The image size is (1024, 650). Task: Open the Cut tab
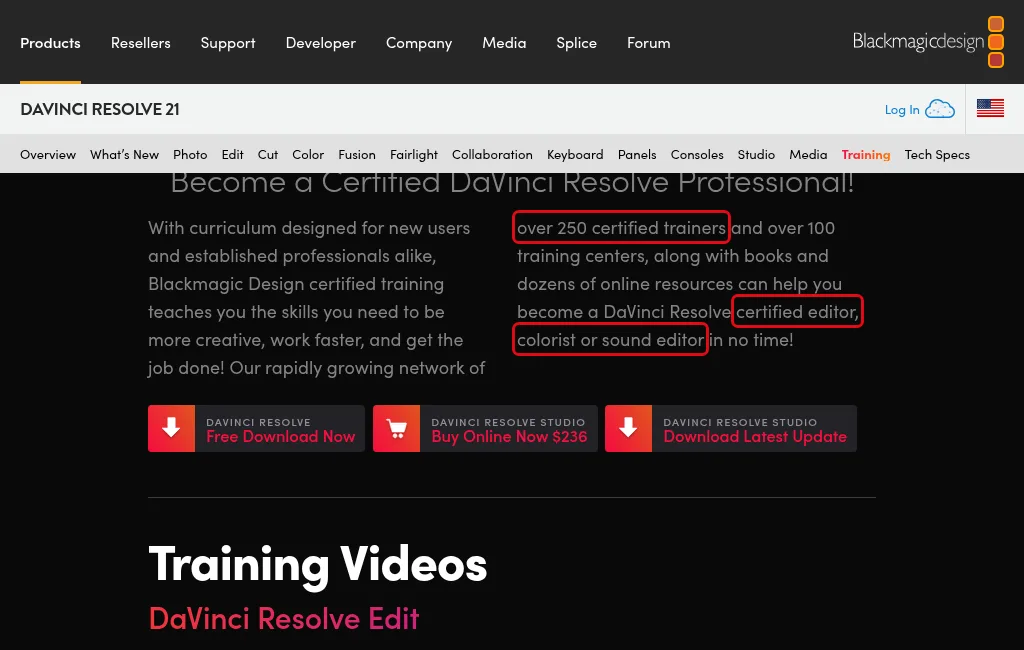point(268,155)
